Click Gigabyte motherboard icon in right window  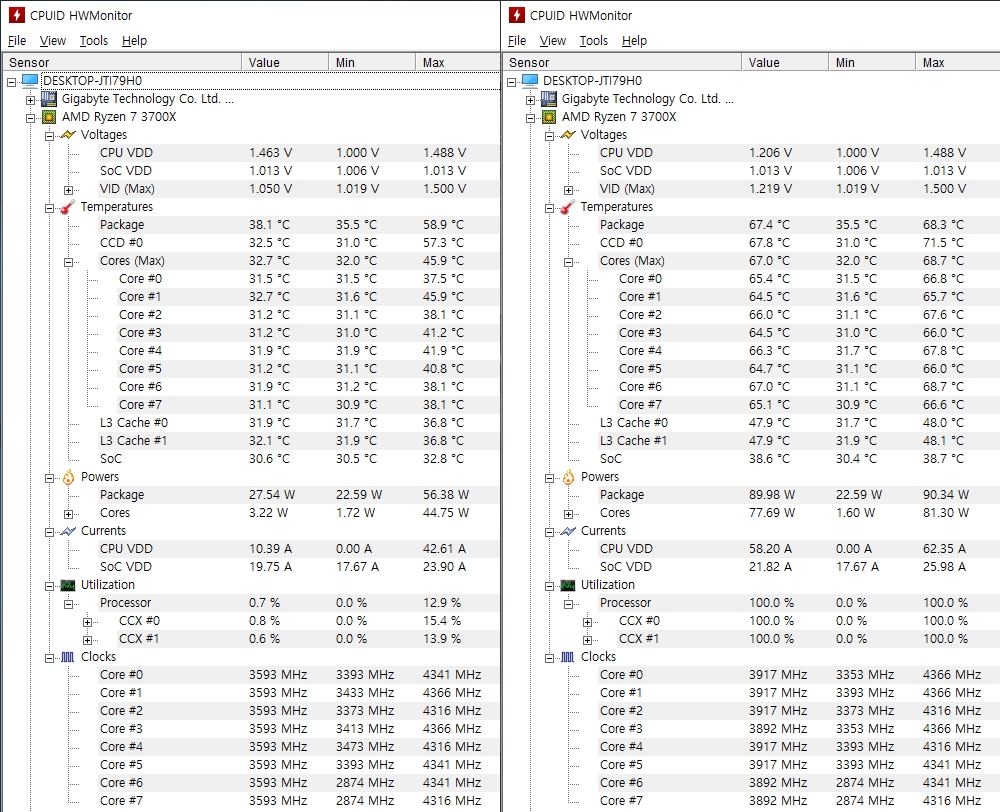(x=549, y=99)
